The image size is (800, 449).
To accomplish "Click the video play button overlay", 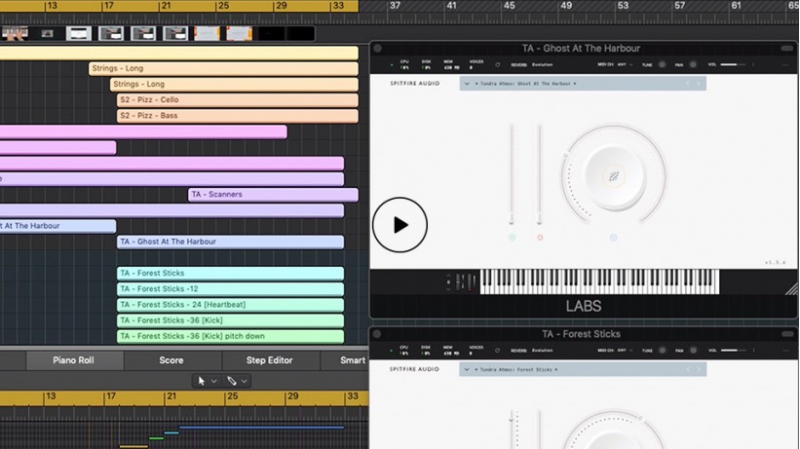I will [399, 225].
